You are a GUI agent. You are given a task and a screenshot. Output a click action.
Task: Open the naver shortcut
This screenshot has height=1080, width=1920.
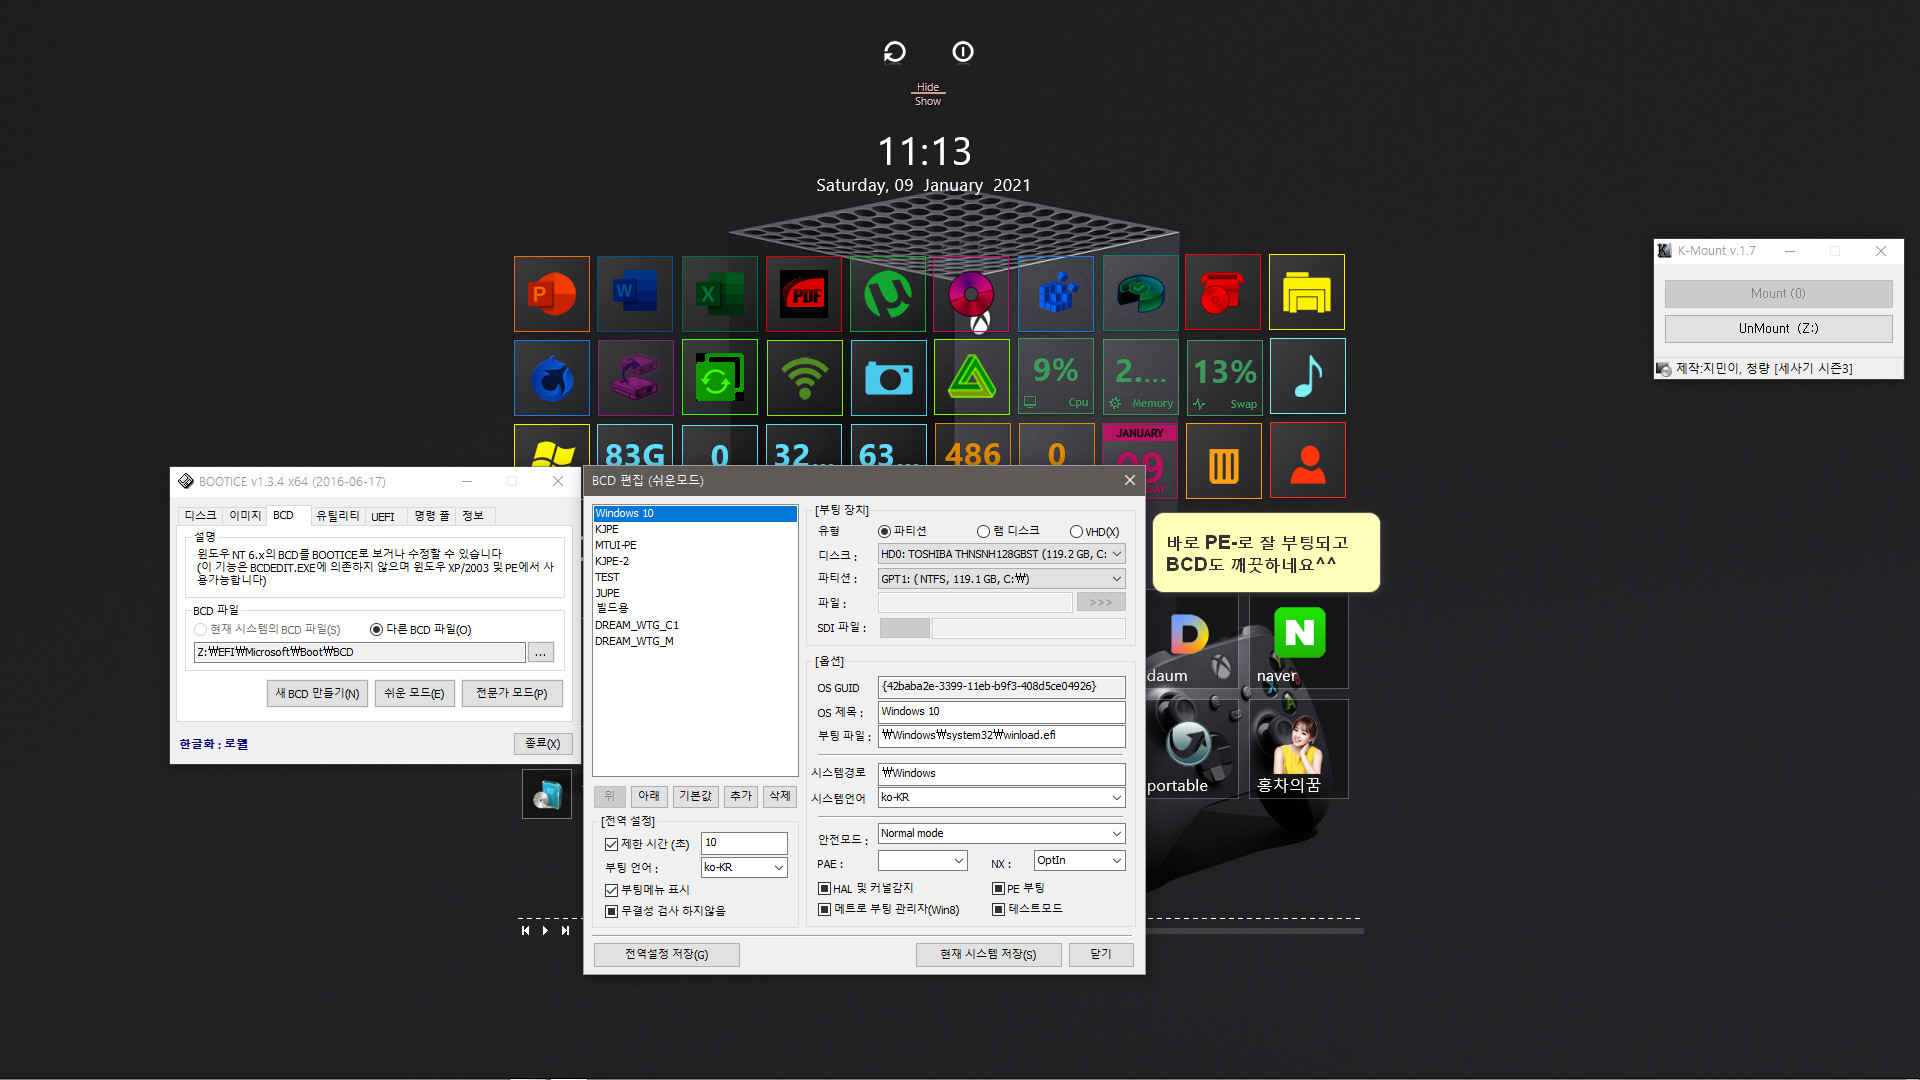[1299, 643]
